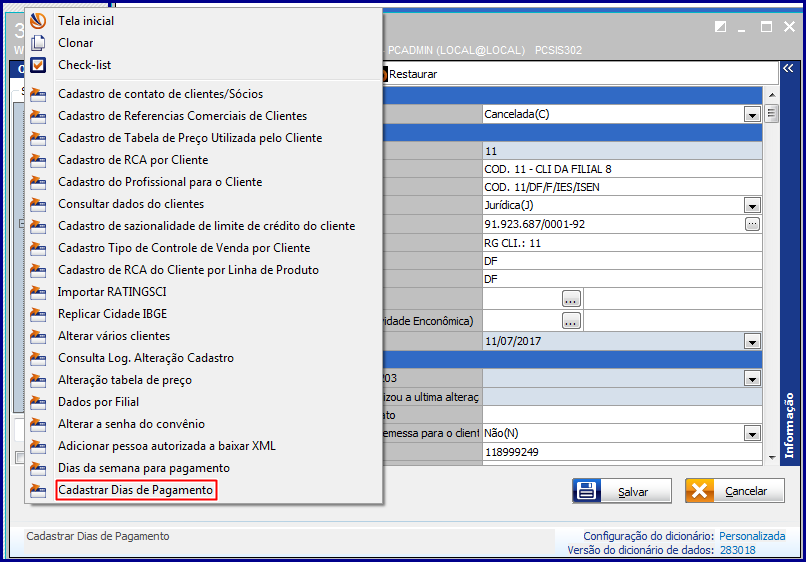Click icon beside Cadastro do Profissional para o Cliente
Viewport: 806px width, 562px height.
tap(38, 182)
